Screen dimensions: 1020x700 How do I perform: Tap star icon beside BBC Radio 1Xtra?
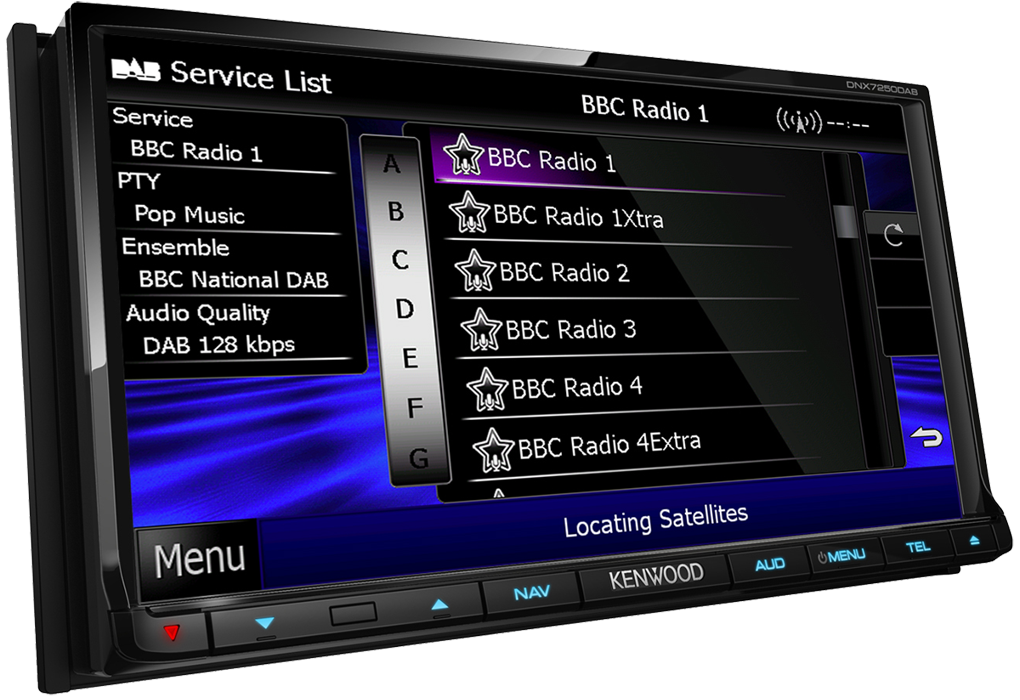469,213
